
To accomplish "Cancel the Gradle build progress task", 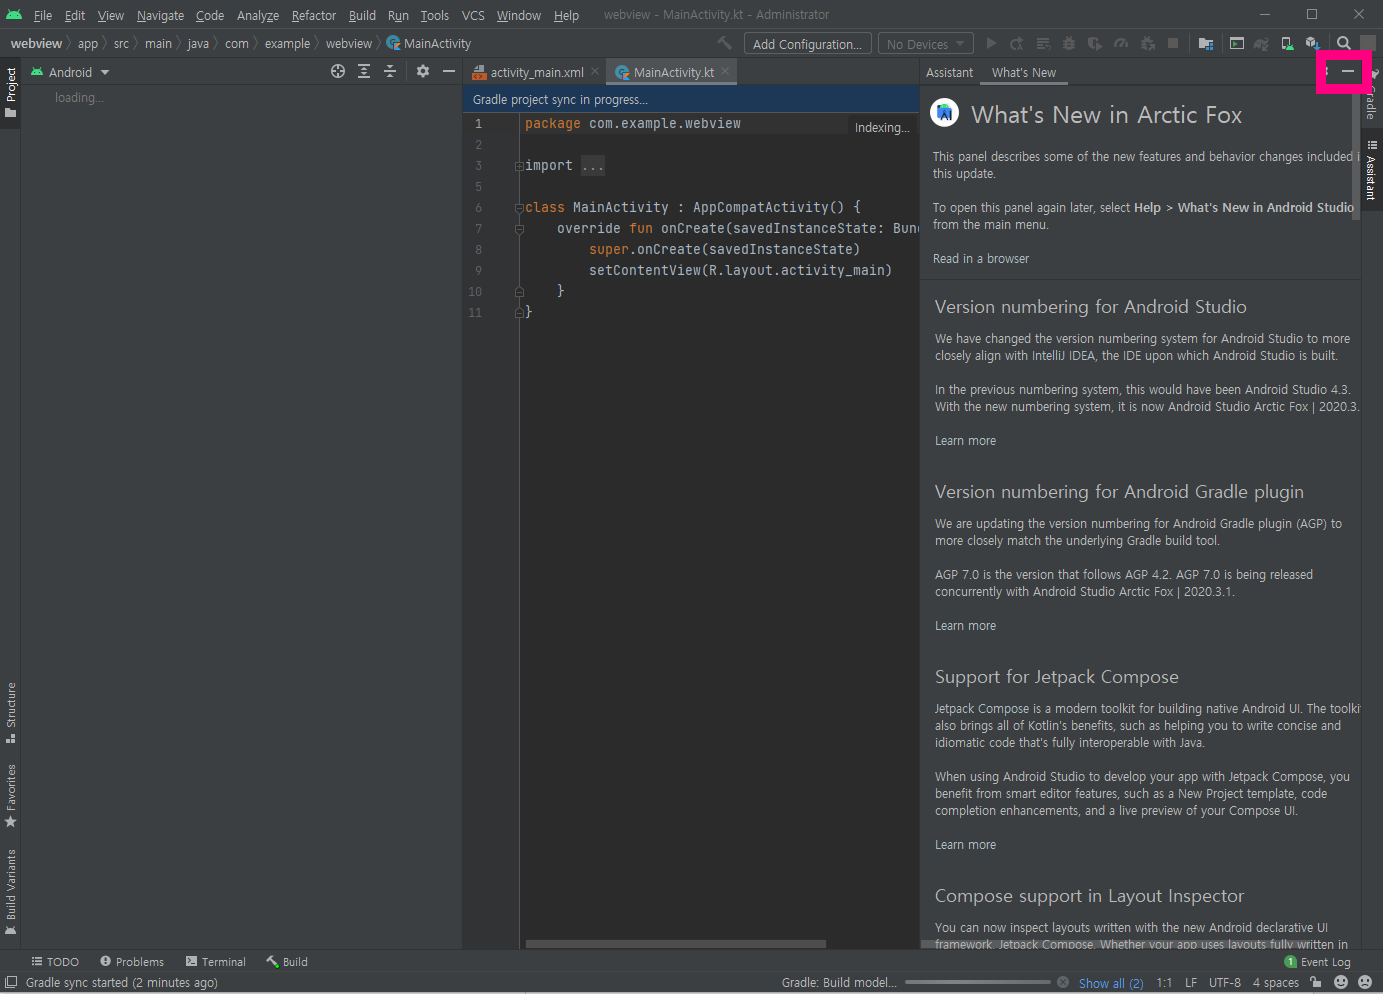I will tap(1063, 982).
